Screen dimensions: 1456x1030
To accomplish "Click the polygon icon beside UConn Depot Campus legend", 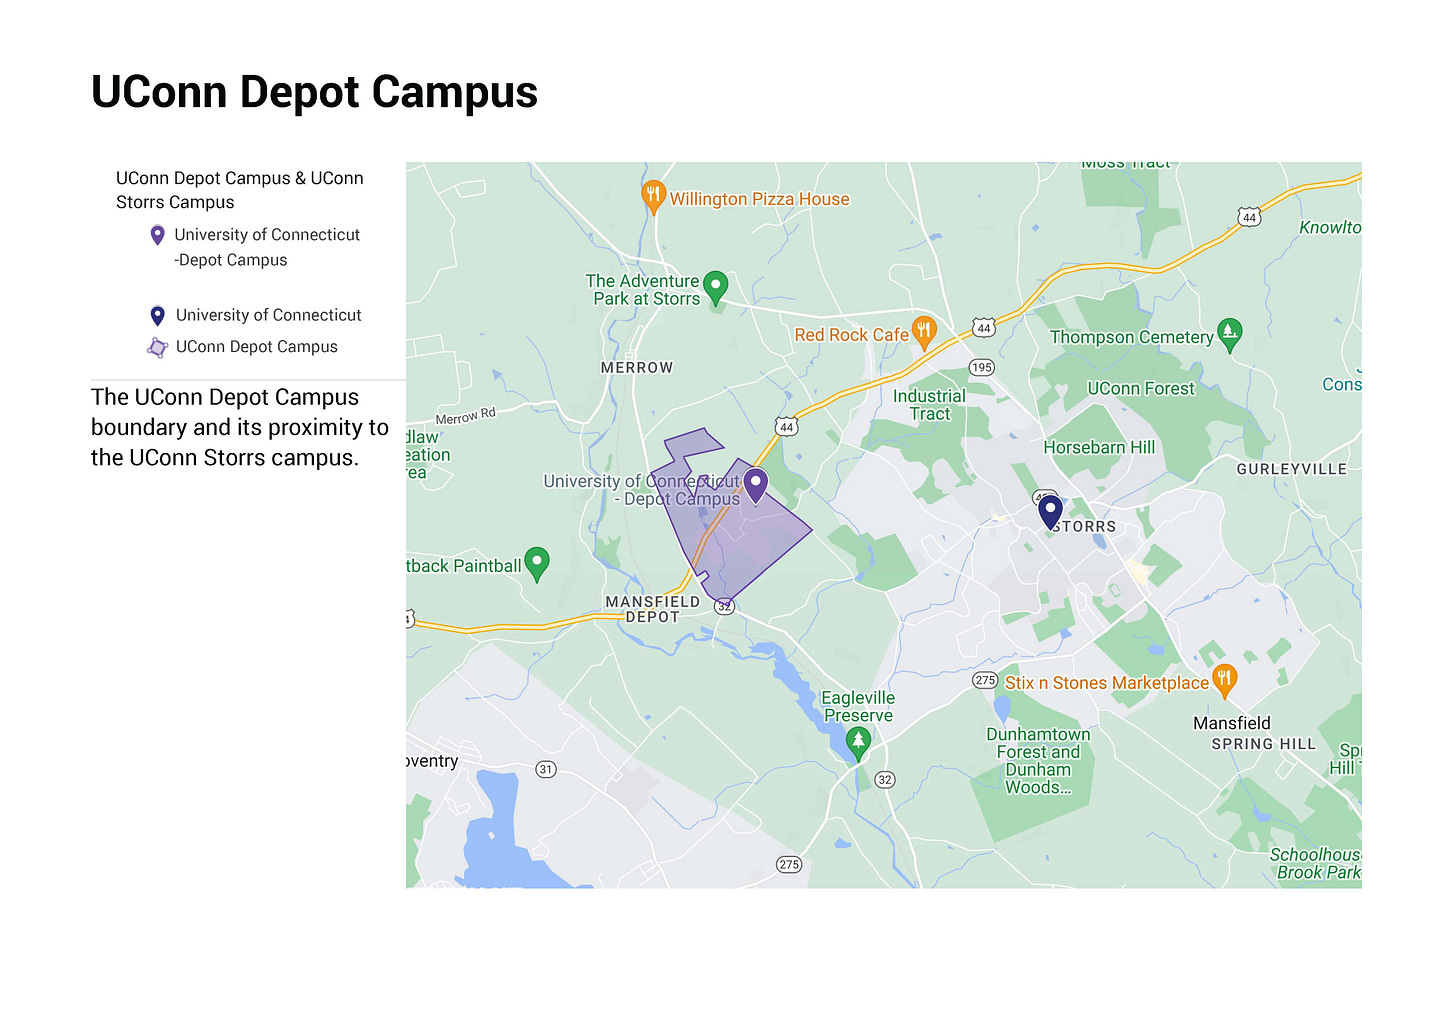I will (x=157, y=348).
